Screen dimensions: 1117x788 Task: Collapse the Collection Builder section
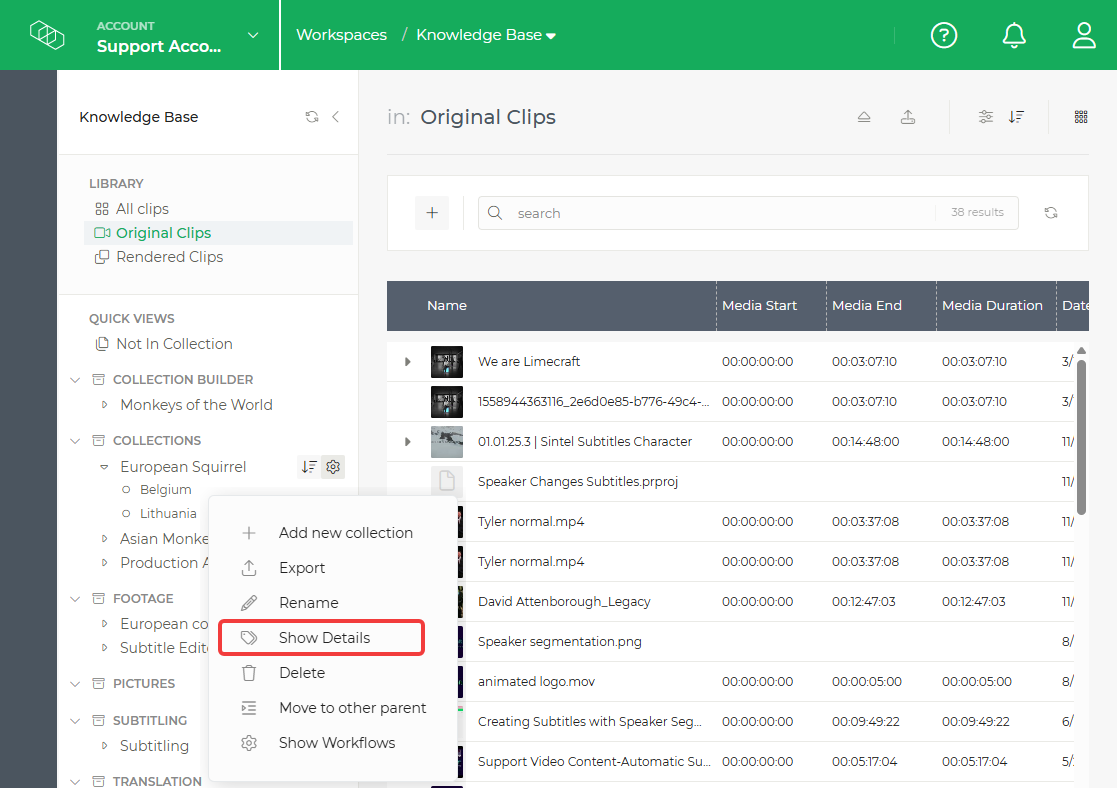pos(76,380)
